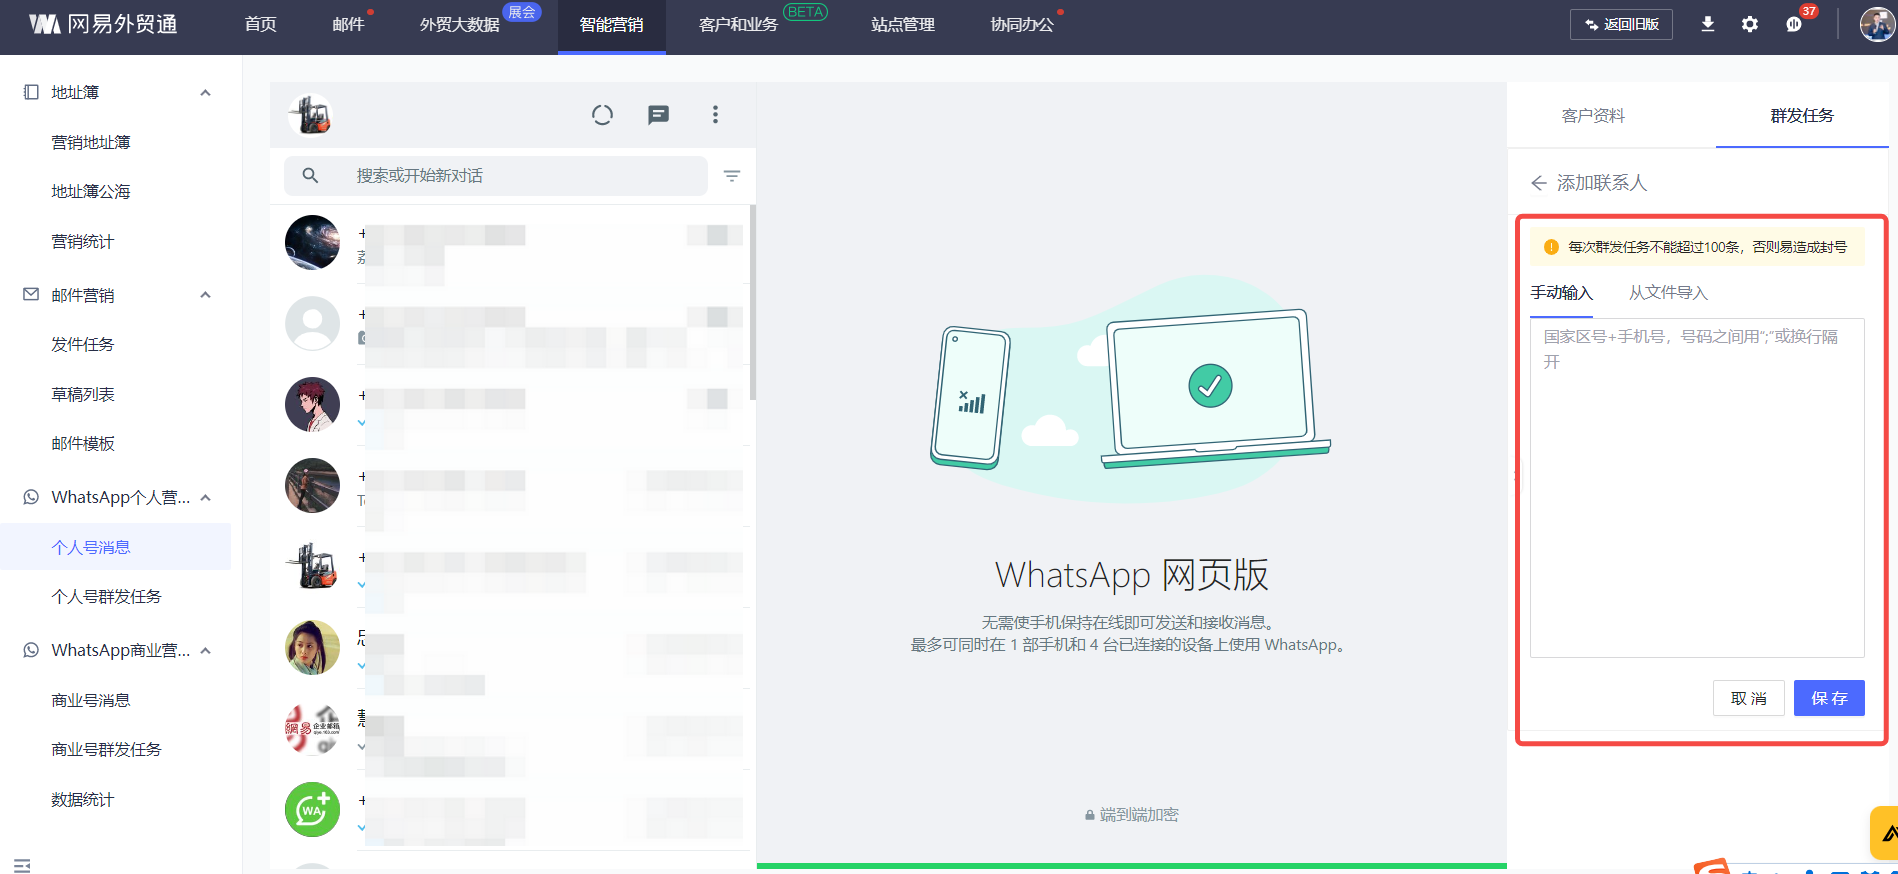The height and width of the screenshot is (874, 1898).
Task: Focus the 搜索或开始新对话 search field
Action: point(496,176)
